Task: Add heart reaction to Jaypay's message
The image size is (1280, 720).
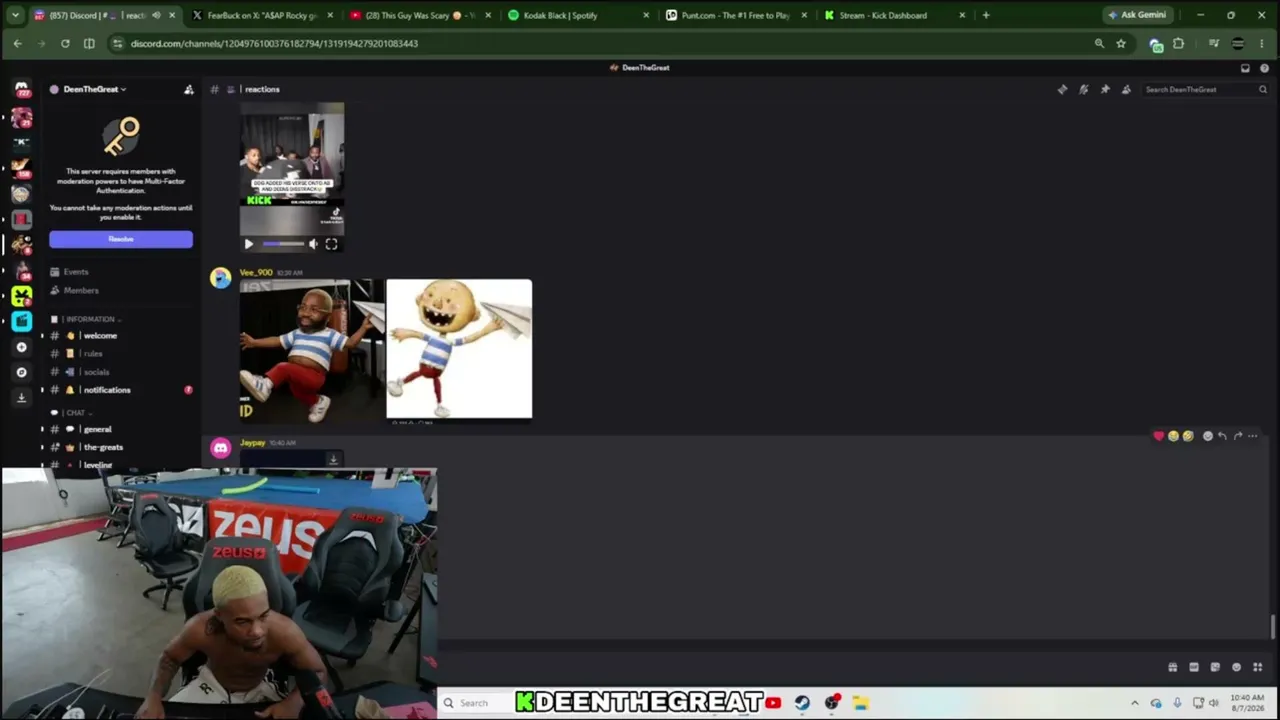Action: pos(1159,436)
